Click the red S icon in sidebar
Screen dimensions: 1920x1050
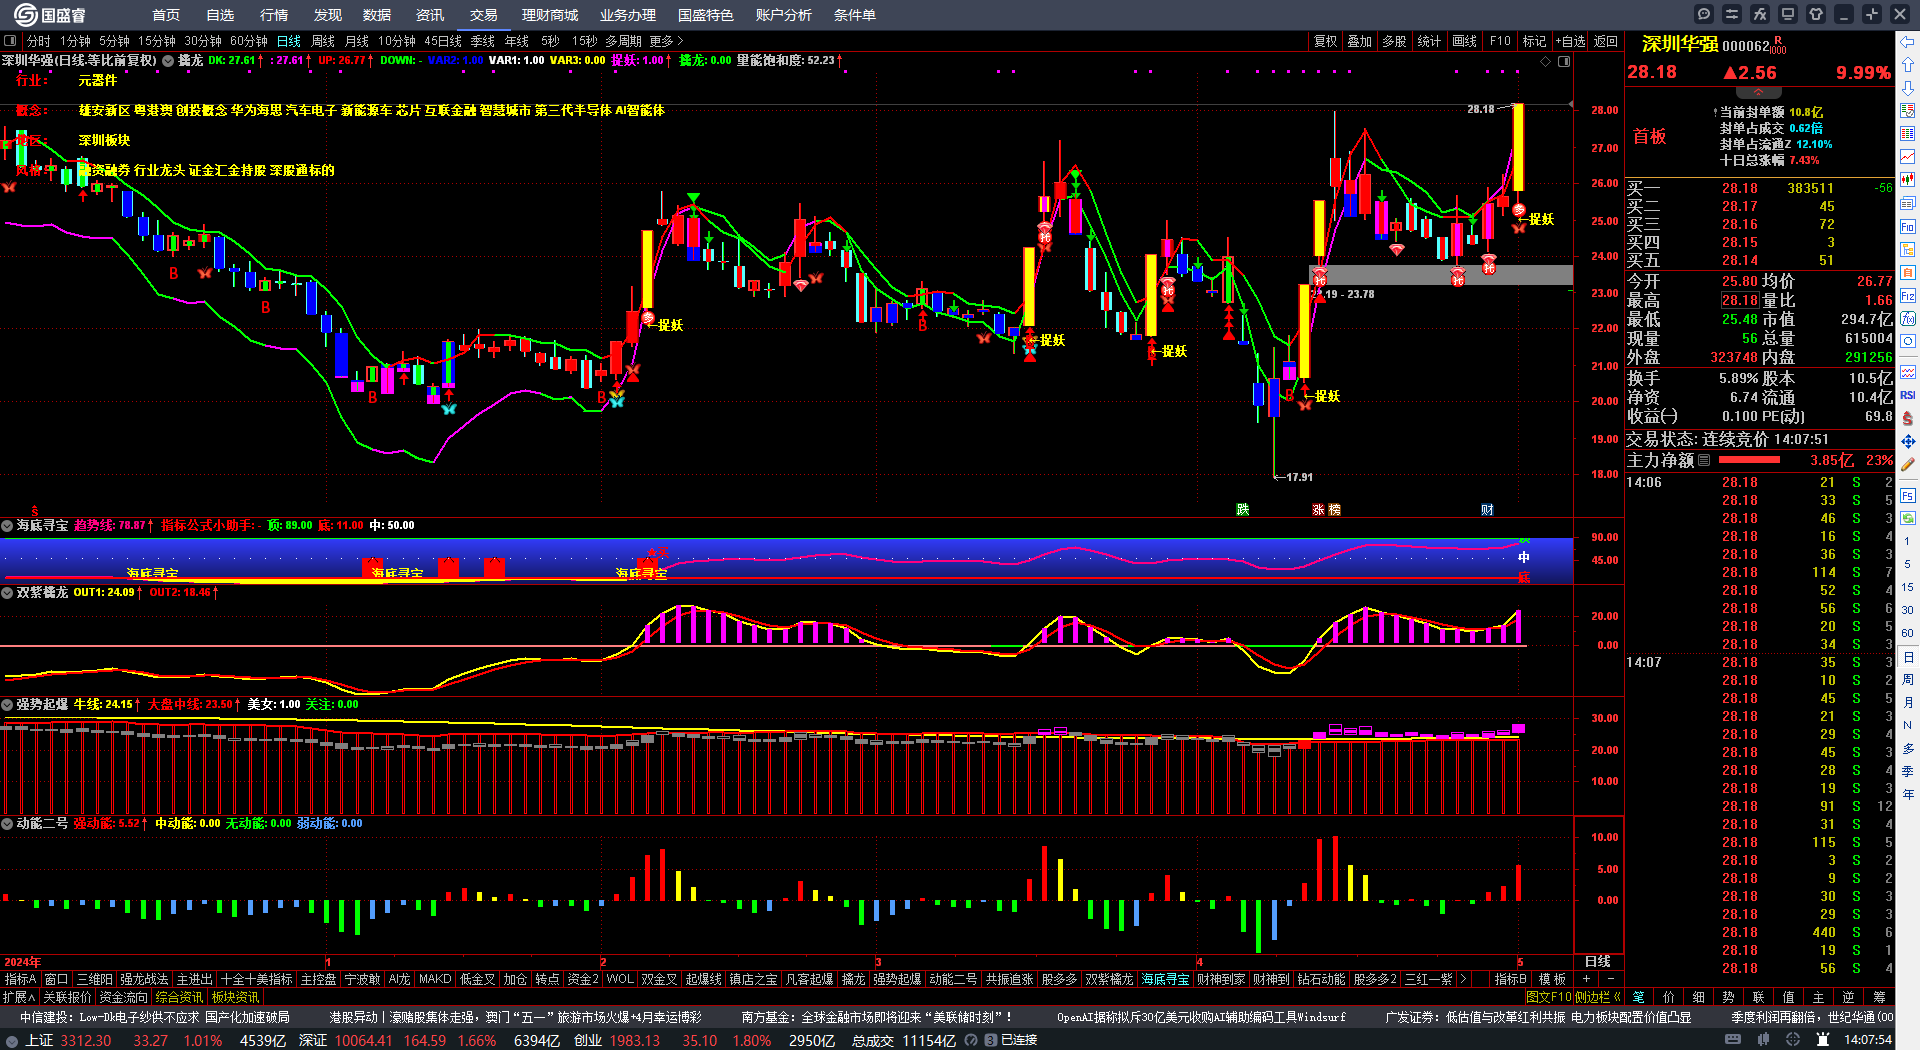[1908, 418]
